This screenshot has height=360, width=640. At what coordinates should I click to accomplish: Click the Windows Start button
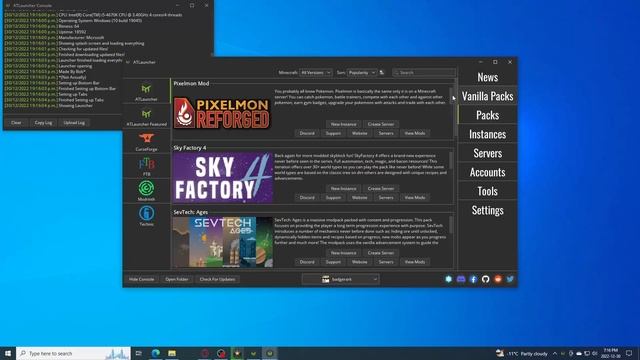(8, 353)
